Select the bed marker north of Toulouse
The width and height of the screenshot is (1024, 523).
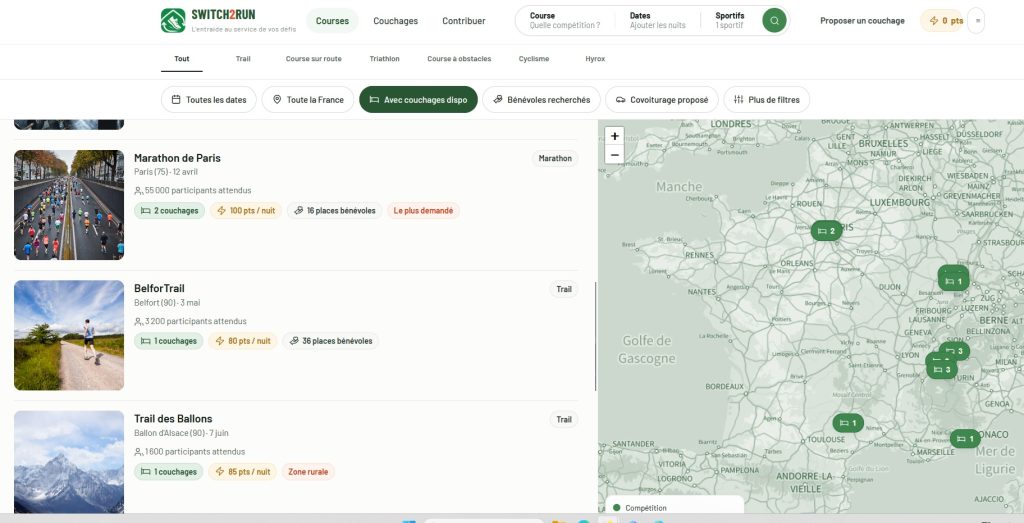848,423
